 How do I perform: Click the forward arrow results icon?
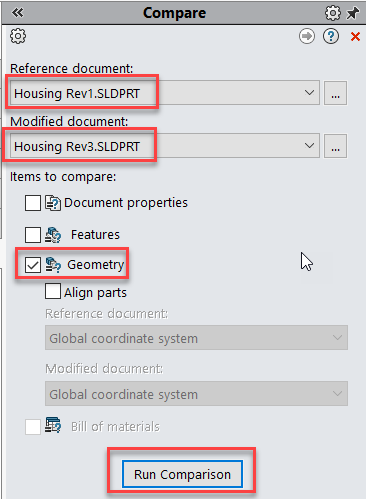point(307,36)
